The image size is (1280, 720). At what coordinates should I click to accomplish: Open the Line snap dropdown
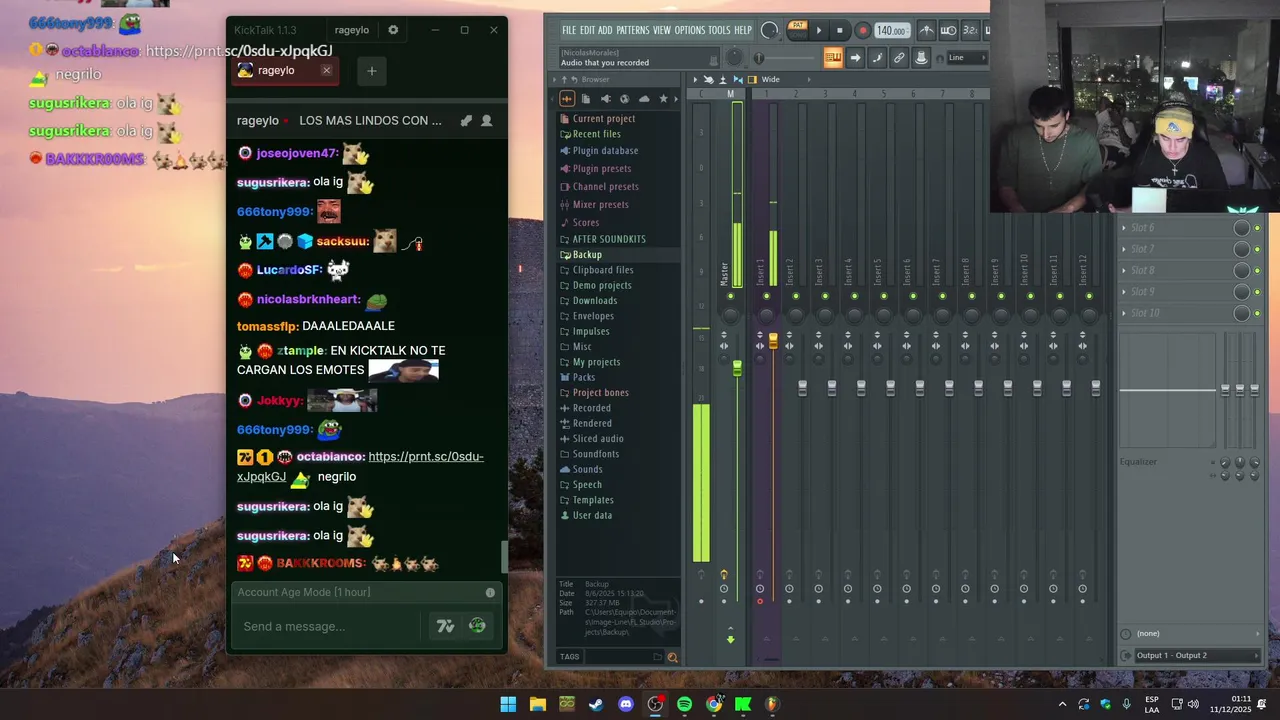(965, 58)
